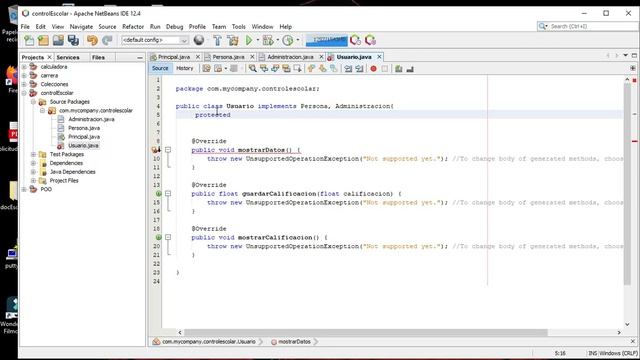640x360 pixels.
Task: Click the Clean and Build icon
Action: point(233,40)
